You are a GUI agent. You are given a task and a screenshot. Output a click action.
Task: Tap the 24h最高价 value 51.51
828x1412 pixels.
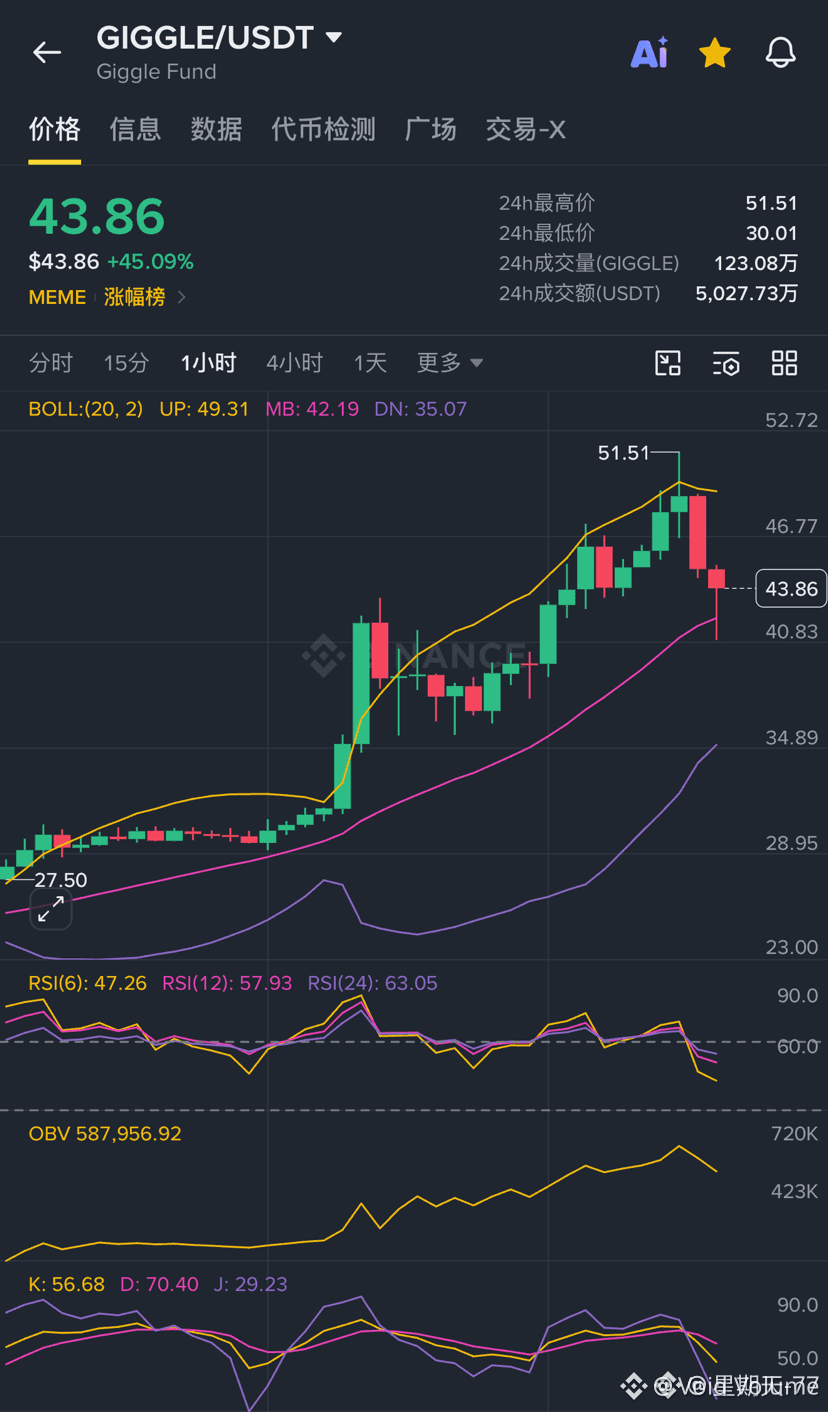click(x=771, y=203)
